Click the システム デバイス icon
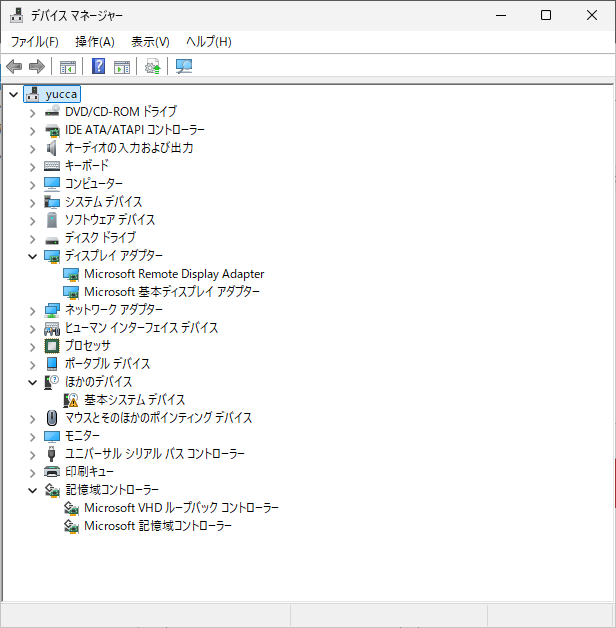The height and width of the screenshot is (628, 616). point(52,202)
